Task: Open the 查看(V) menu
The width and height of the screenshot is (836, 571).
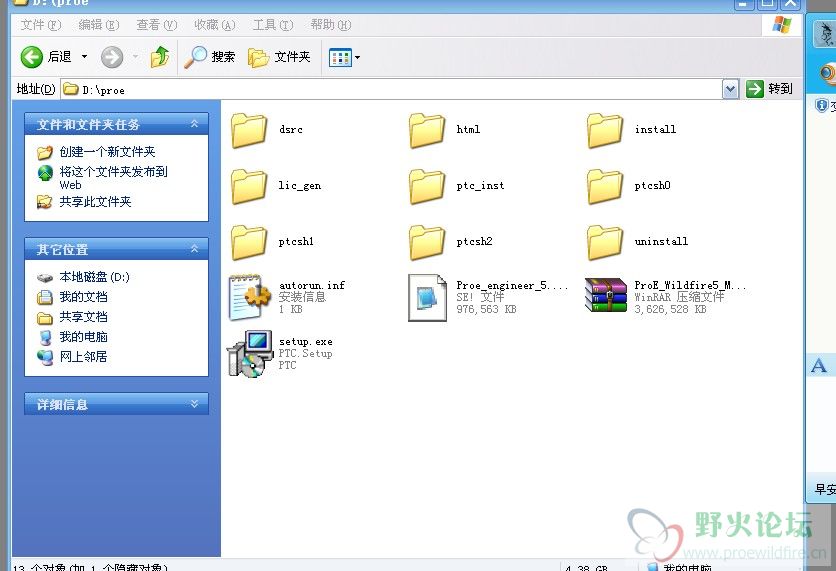Action: tap(156, 25)
